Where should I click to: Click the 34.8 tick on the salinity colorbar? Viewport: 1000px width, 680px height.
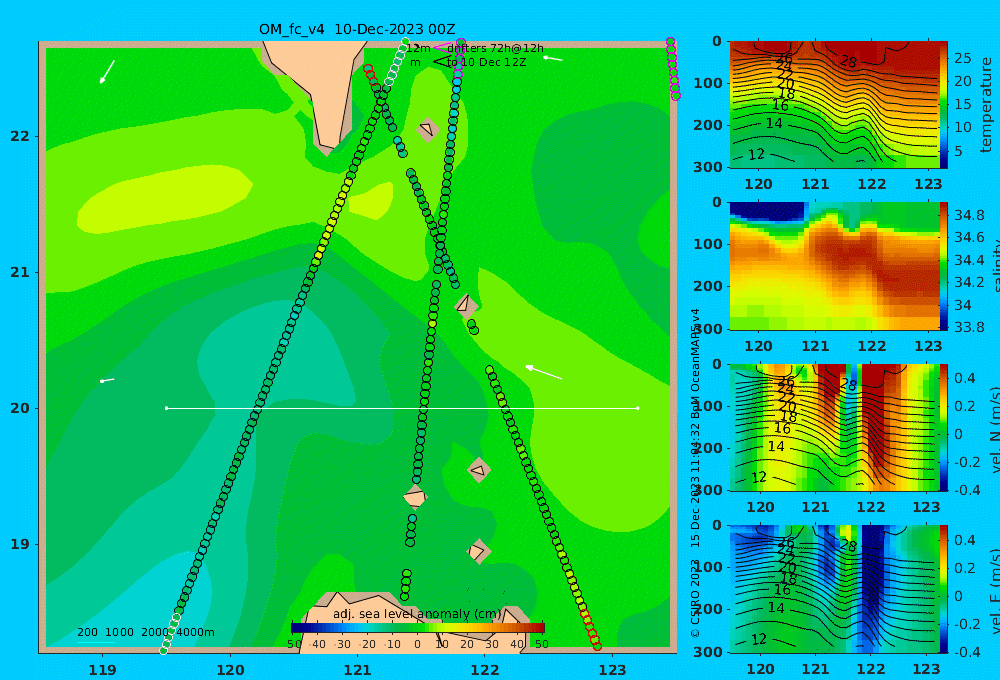(969, 215)
